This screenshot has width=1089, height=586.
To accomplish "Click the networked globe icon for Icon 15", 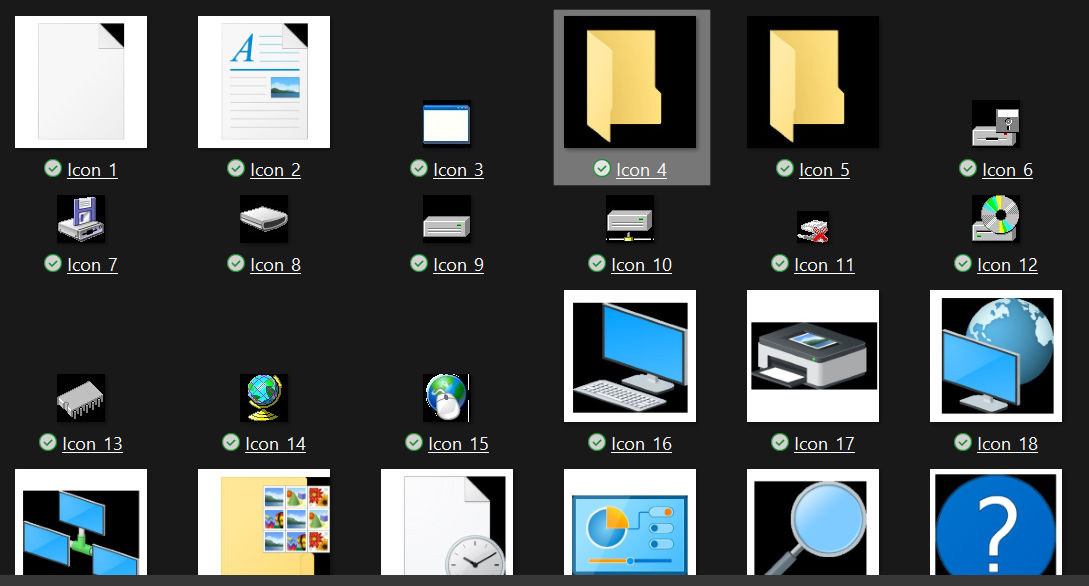I will tap(446, 397).
